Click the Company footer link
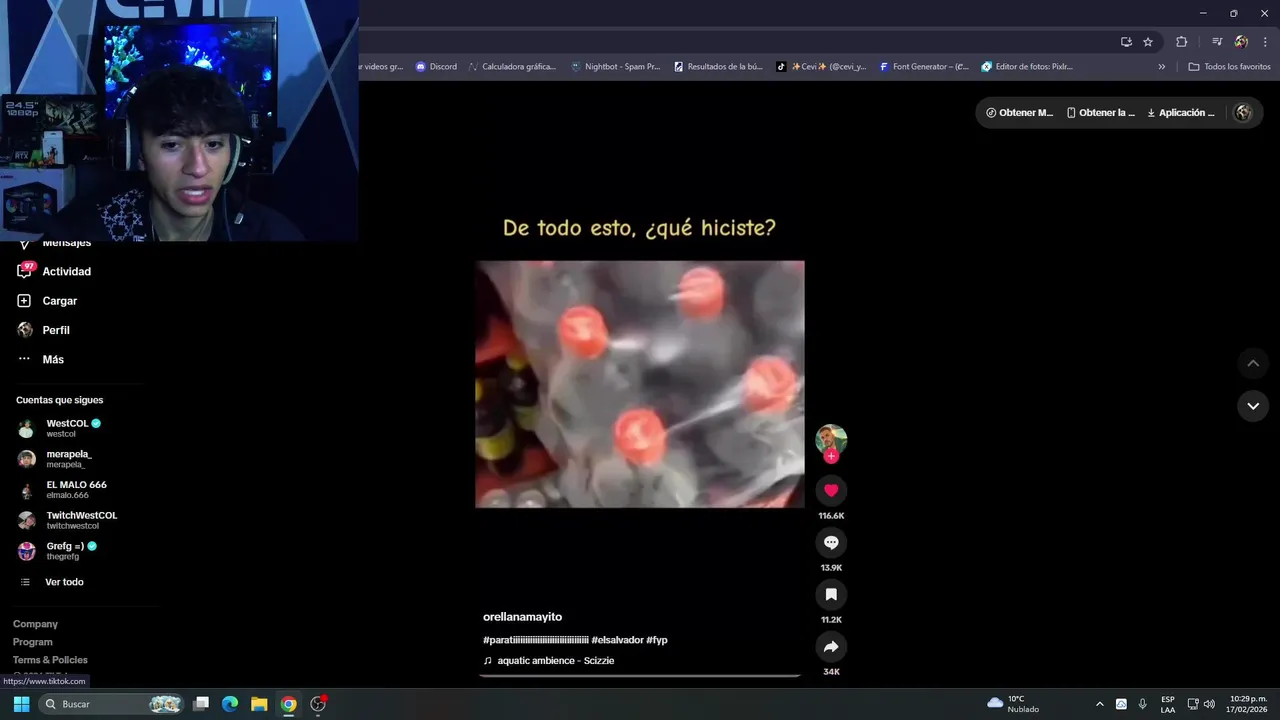Image resolution: width=1280 pixels, height=720 pixels. pos(35,624)
